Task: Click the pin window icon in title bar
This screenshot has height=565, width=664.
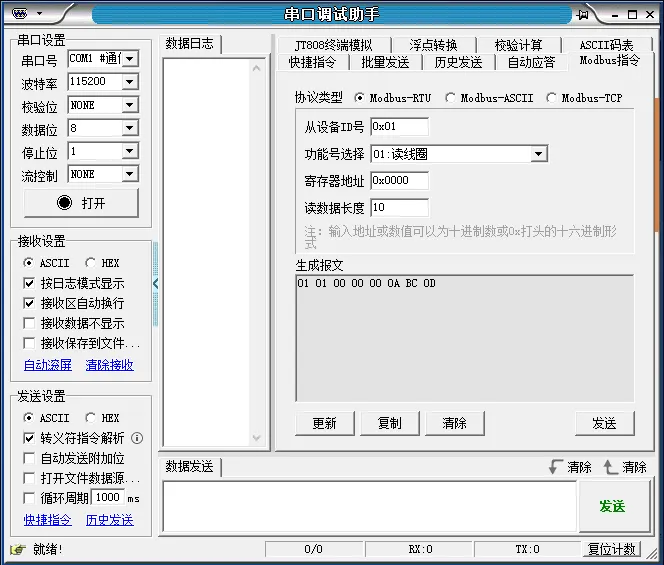Action: point(583,14)
